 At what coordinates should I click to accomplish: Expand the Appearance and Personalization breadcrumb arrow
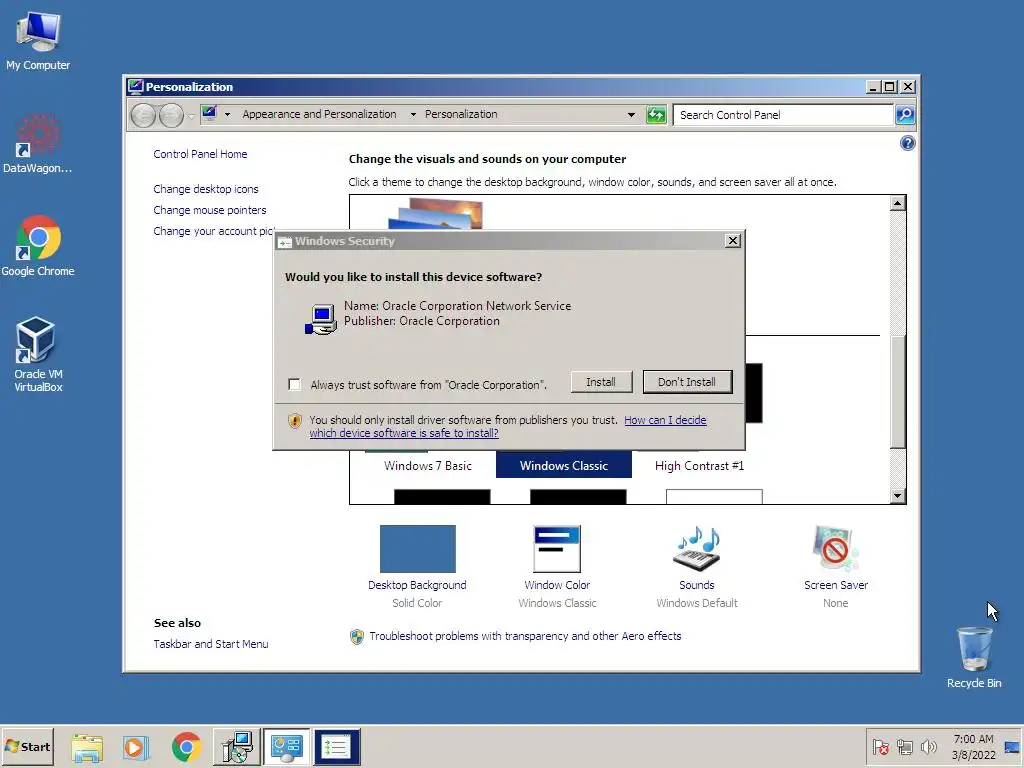point(413,114)
